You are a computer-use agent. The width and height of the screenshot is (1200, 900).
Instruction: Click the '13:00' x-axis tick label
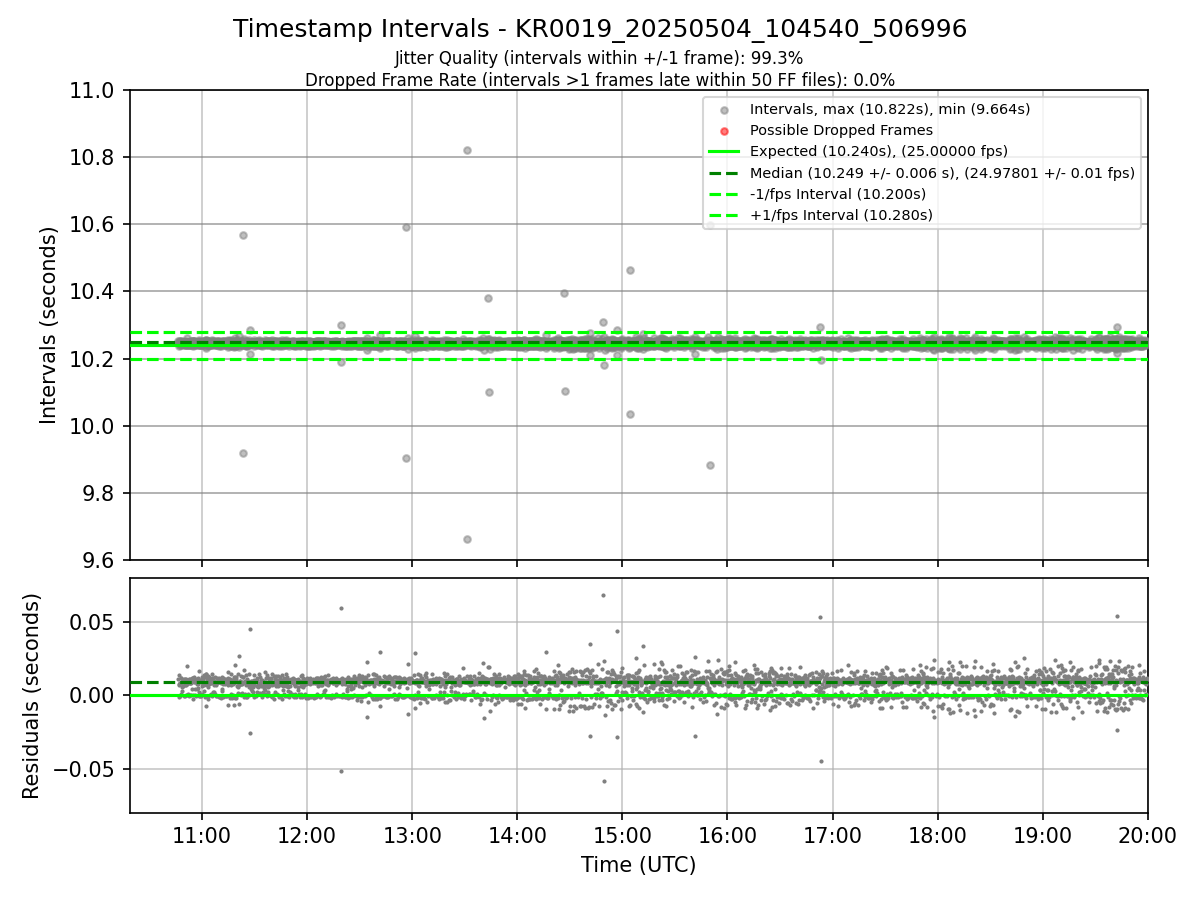(x=412, y=835)
